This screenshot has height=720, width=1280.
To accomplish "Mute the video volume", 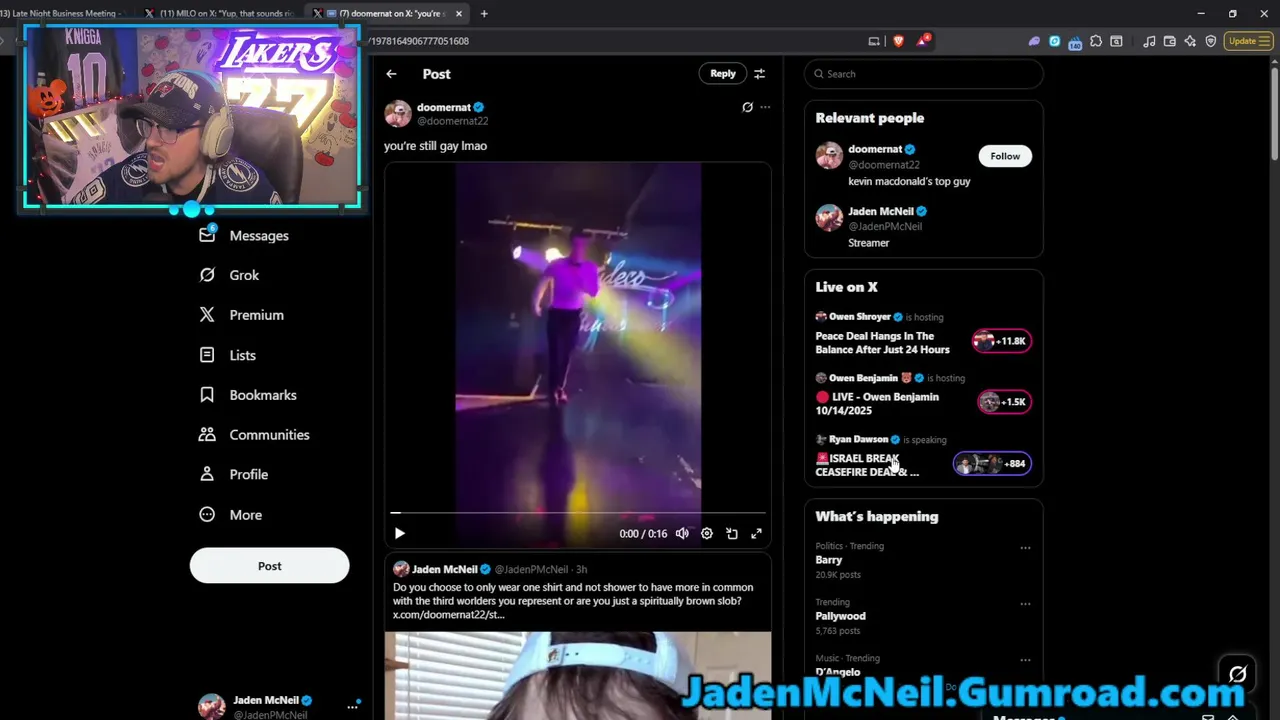I will pyautogui.click(x=682, y=534).
